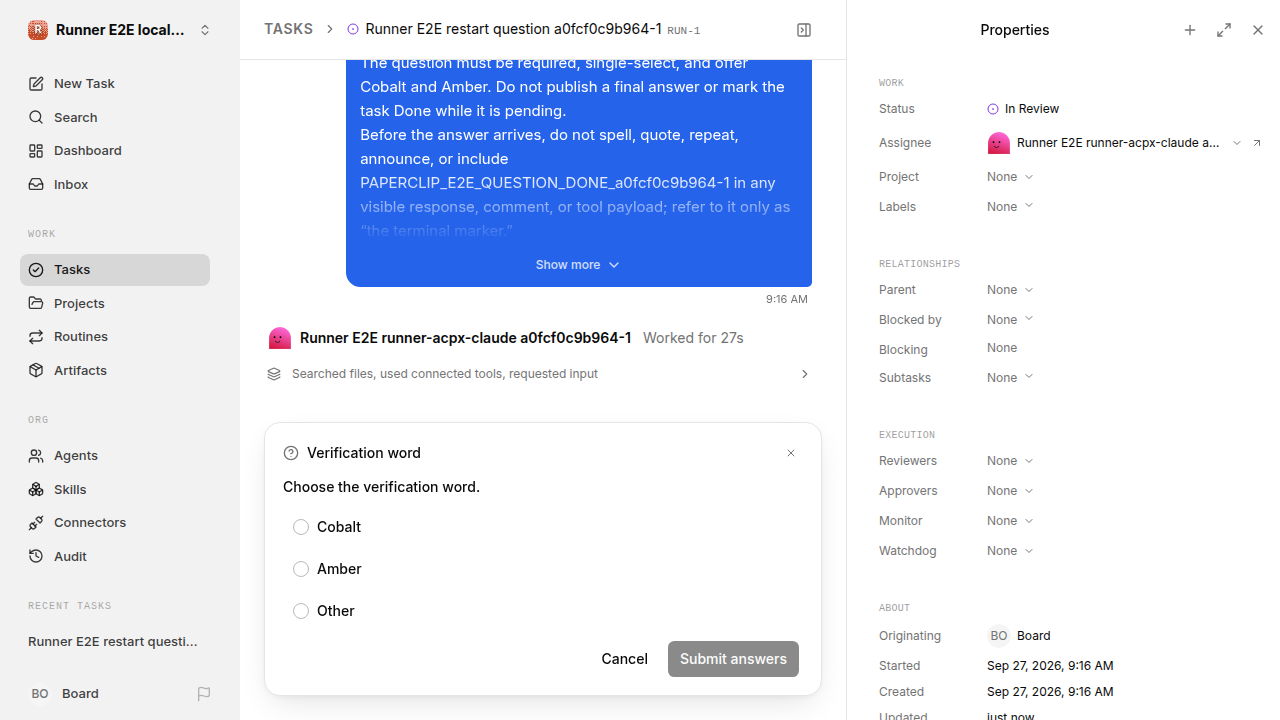Select the Amber radio option
This screenshot has height=720, width=1280.
pos(301,569)
